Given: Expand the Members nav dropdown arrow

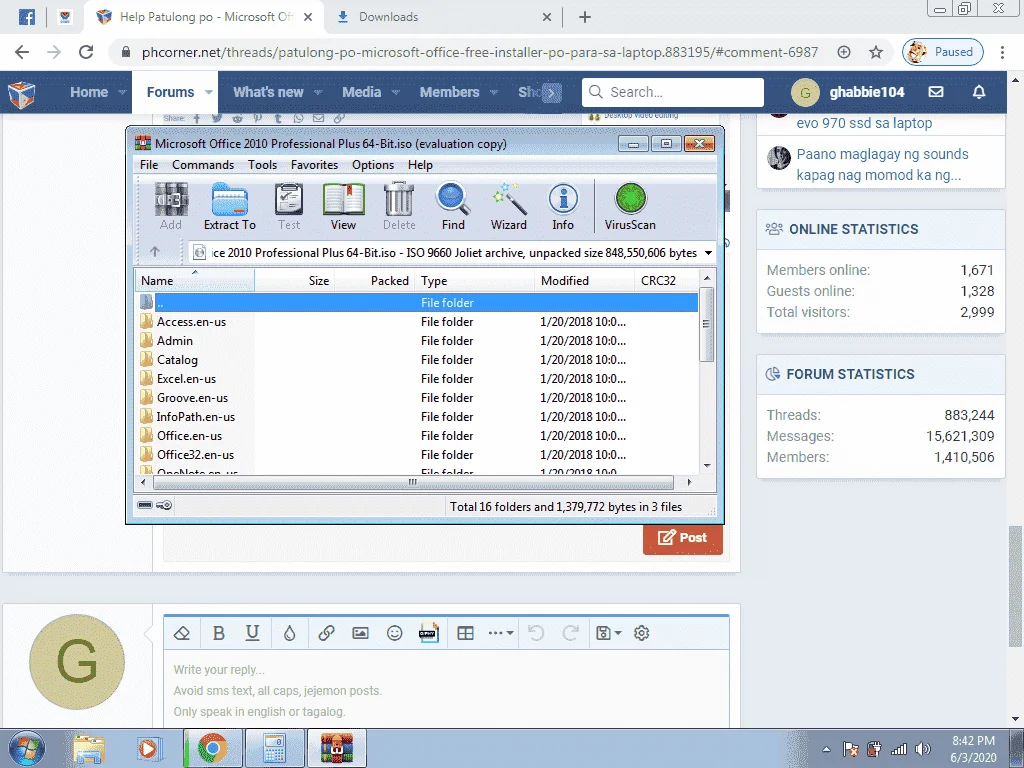Looking at the screenshot, I should click(494, 92).
